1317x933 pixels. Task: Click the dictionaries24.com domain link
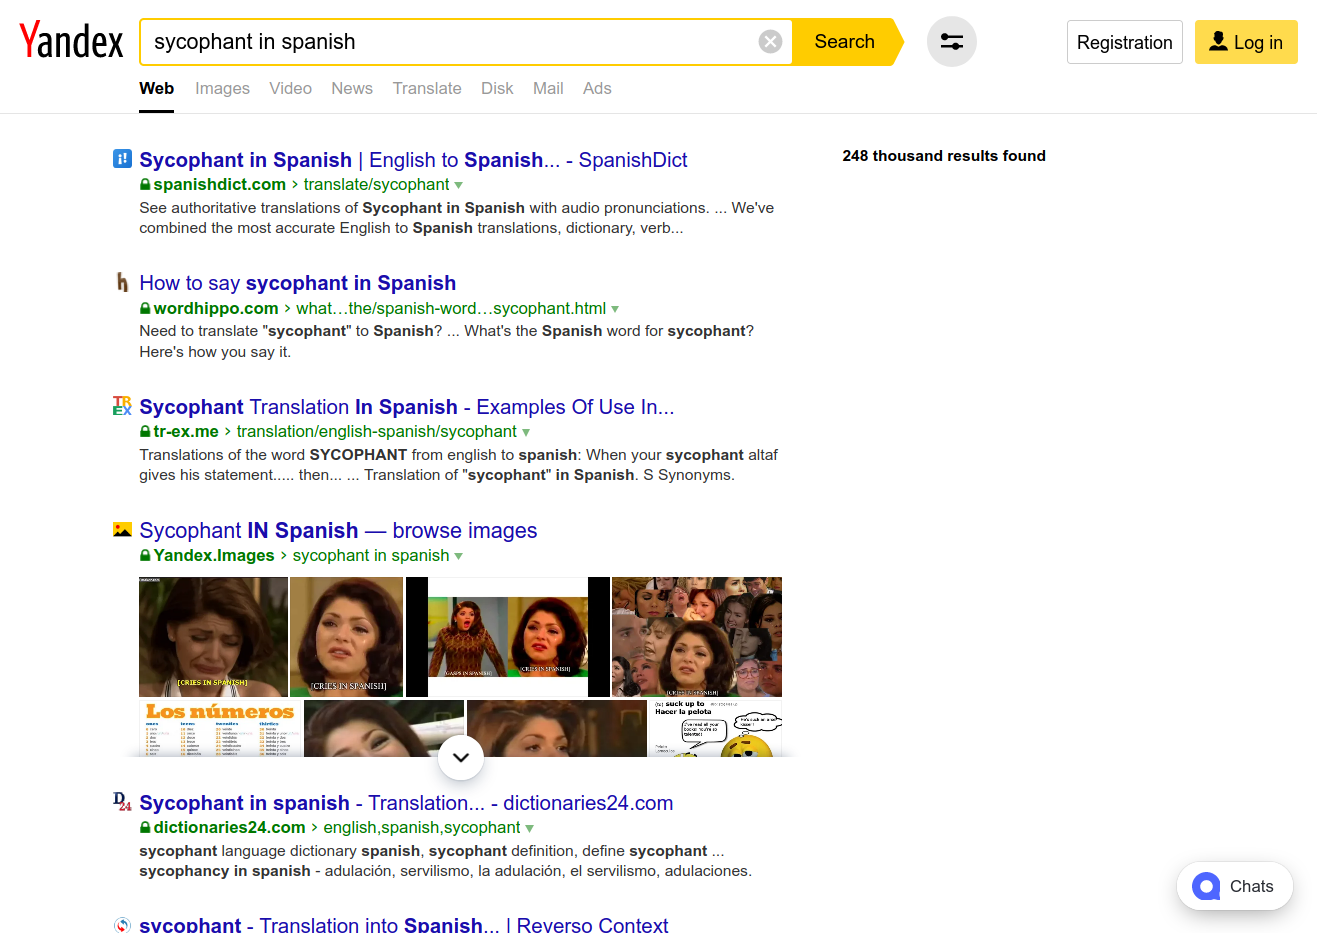pos(229,828)
